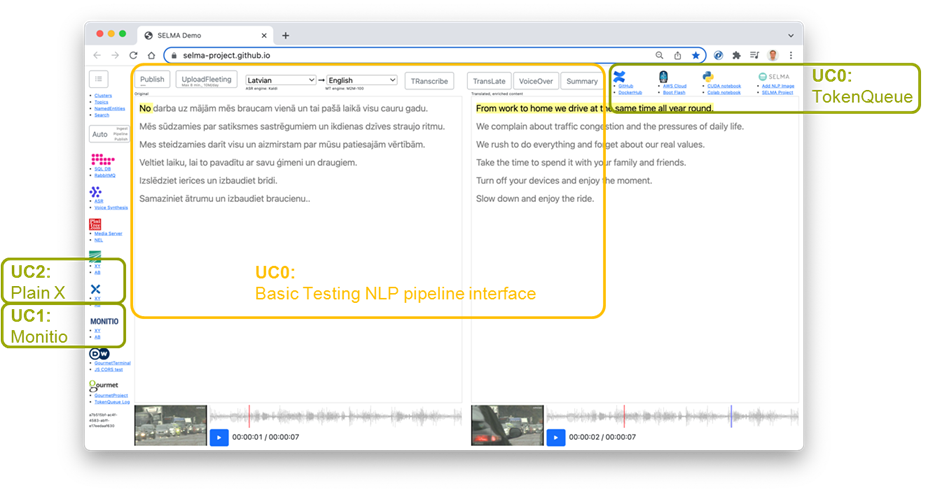This screenshot has width=928, height=492.
Task: Open the Latvian source language dropdown
Action: pyautogui.click(x=281, y=80)
